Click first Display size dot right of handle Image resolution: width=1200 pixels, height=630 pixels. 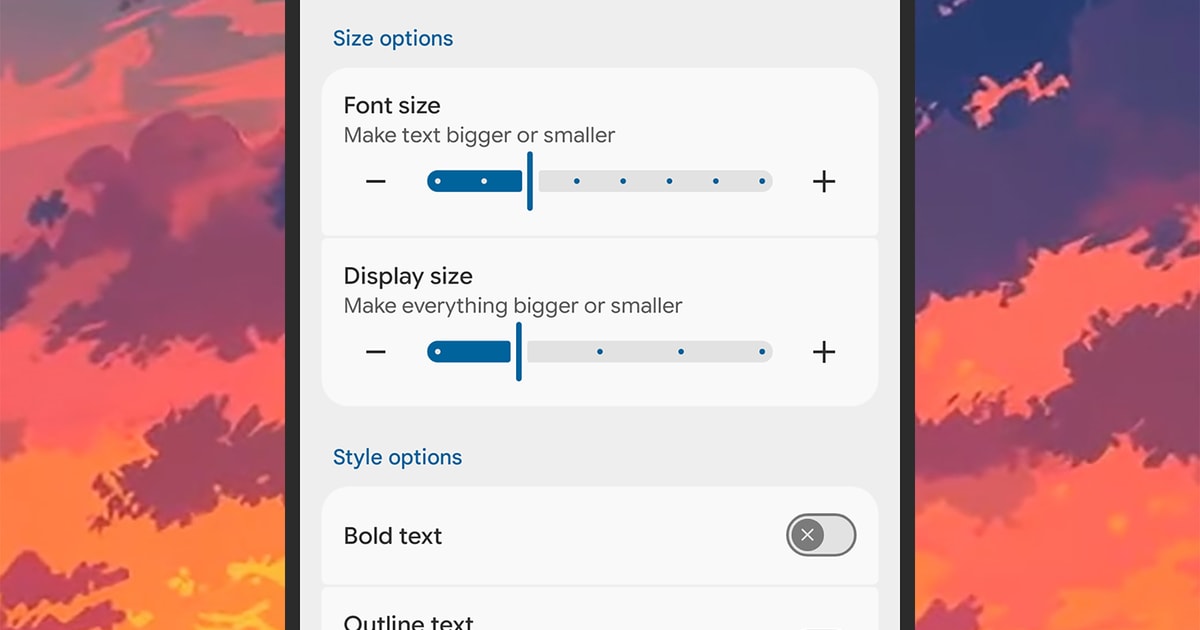coord(599,352)
